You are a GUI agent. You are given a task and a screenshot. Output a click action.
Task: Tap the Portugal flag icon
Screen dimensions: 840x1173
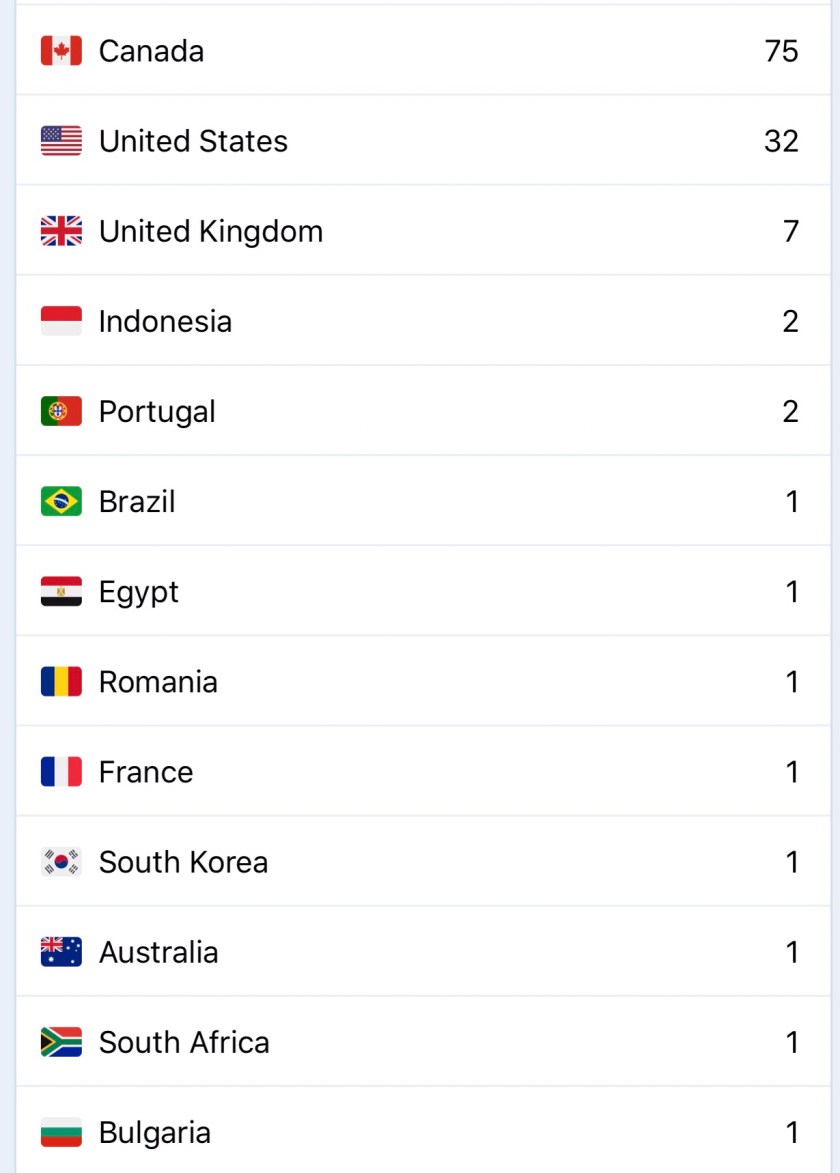click(x=61, y=411)
